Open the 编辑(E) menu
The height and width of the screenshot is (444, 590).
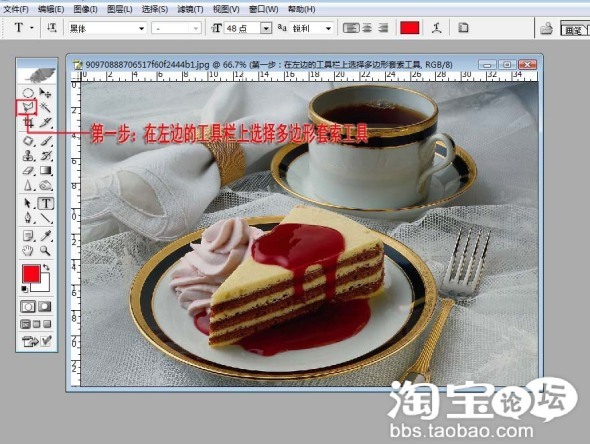pos(51,9)
